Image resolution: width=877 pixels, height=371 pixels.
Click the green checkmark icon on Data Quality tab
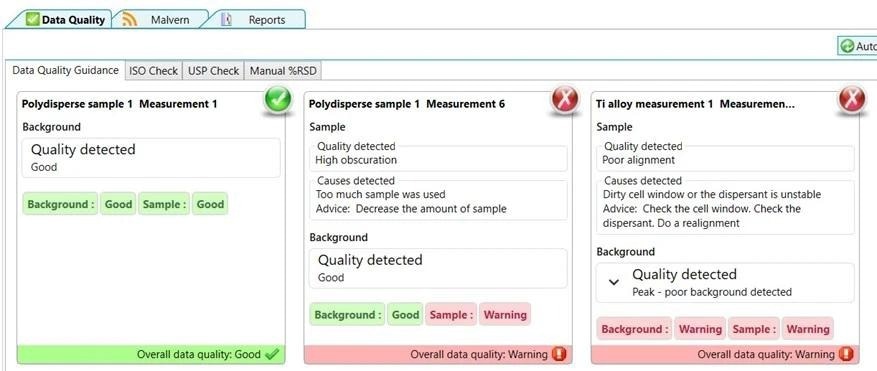coord(33,20)
